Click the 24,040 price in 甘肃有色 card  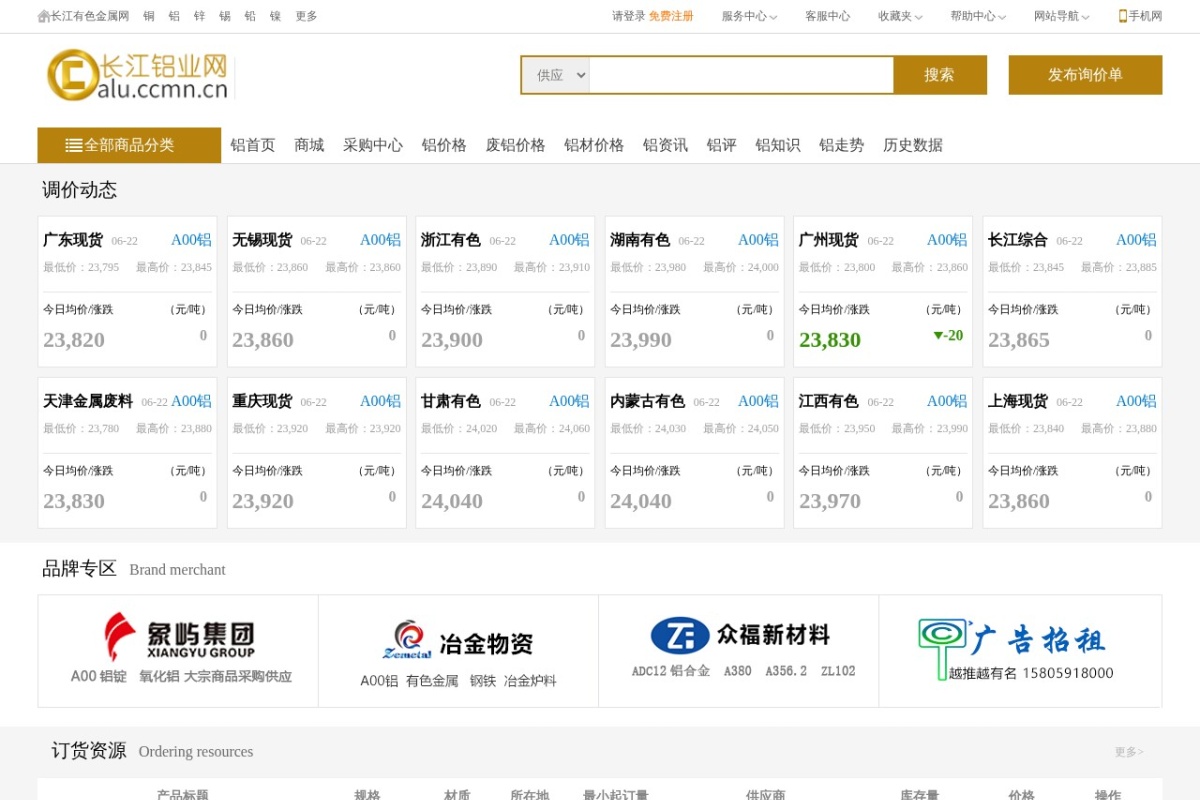point(452,501)
